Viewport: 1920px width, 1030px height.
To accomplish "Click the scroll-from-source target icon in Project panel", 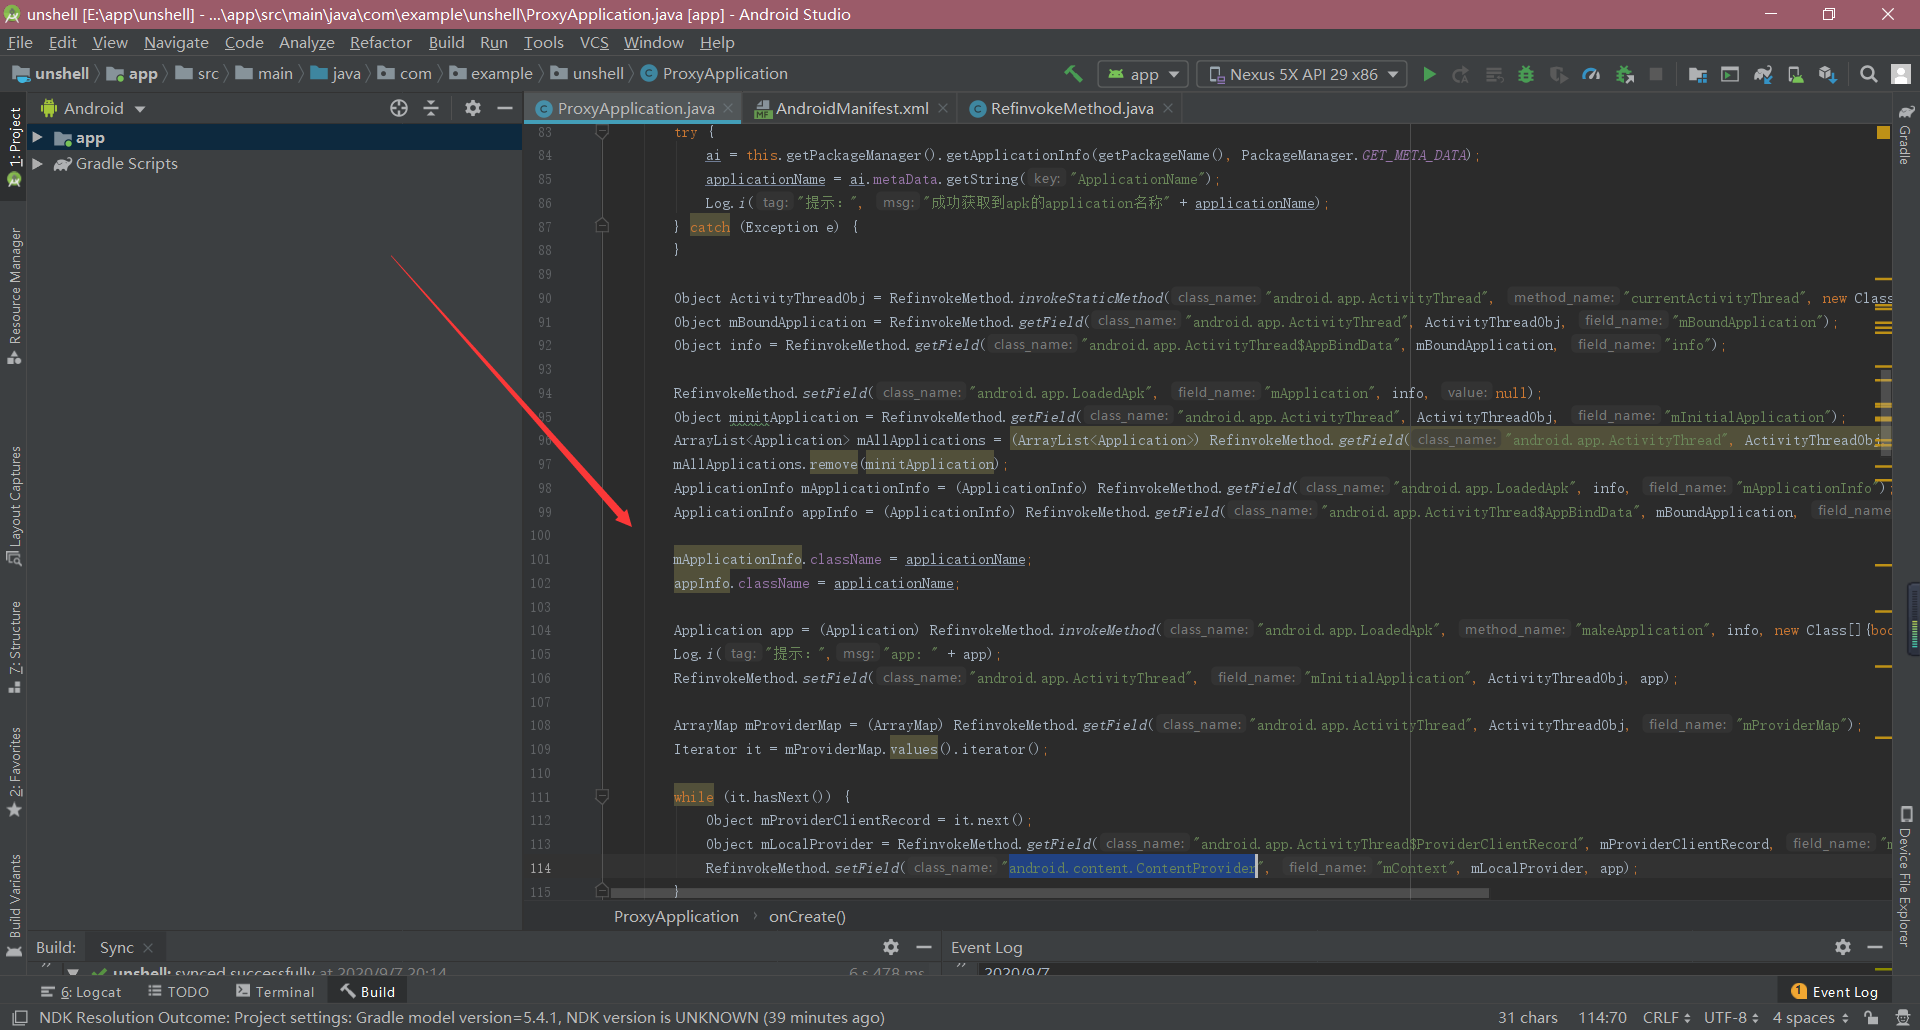I will click(x=399, y=108).
